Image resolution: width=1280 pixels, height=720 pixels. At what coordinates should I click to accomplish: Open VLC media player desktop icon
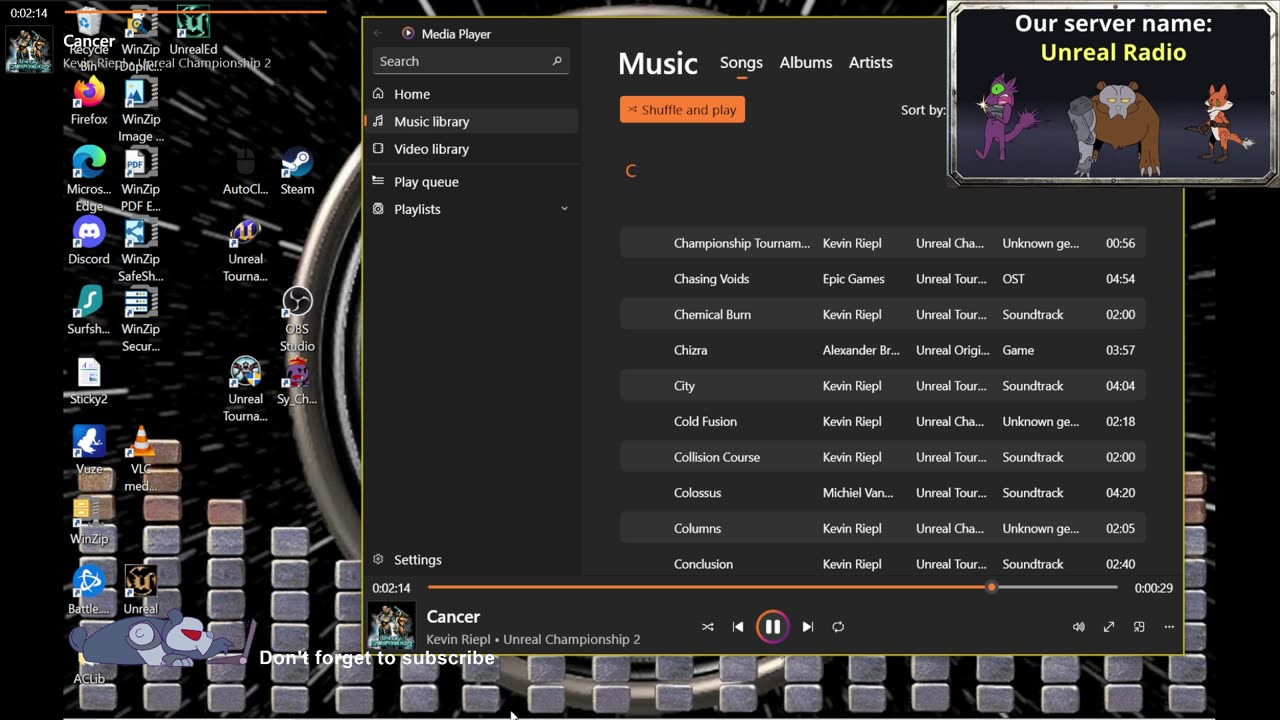coord(141,460)
